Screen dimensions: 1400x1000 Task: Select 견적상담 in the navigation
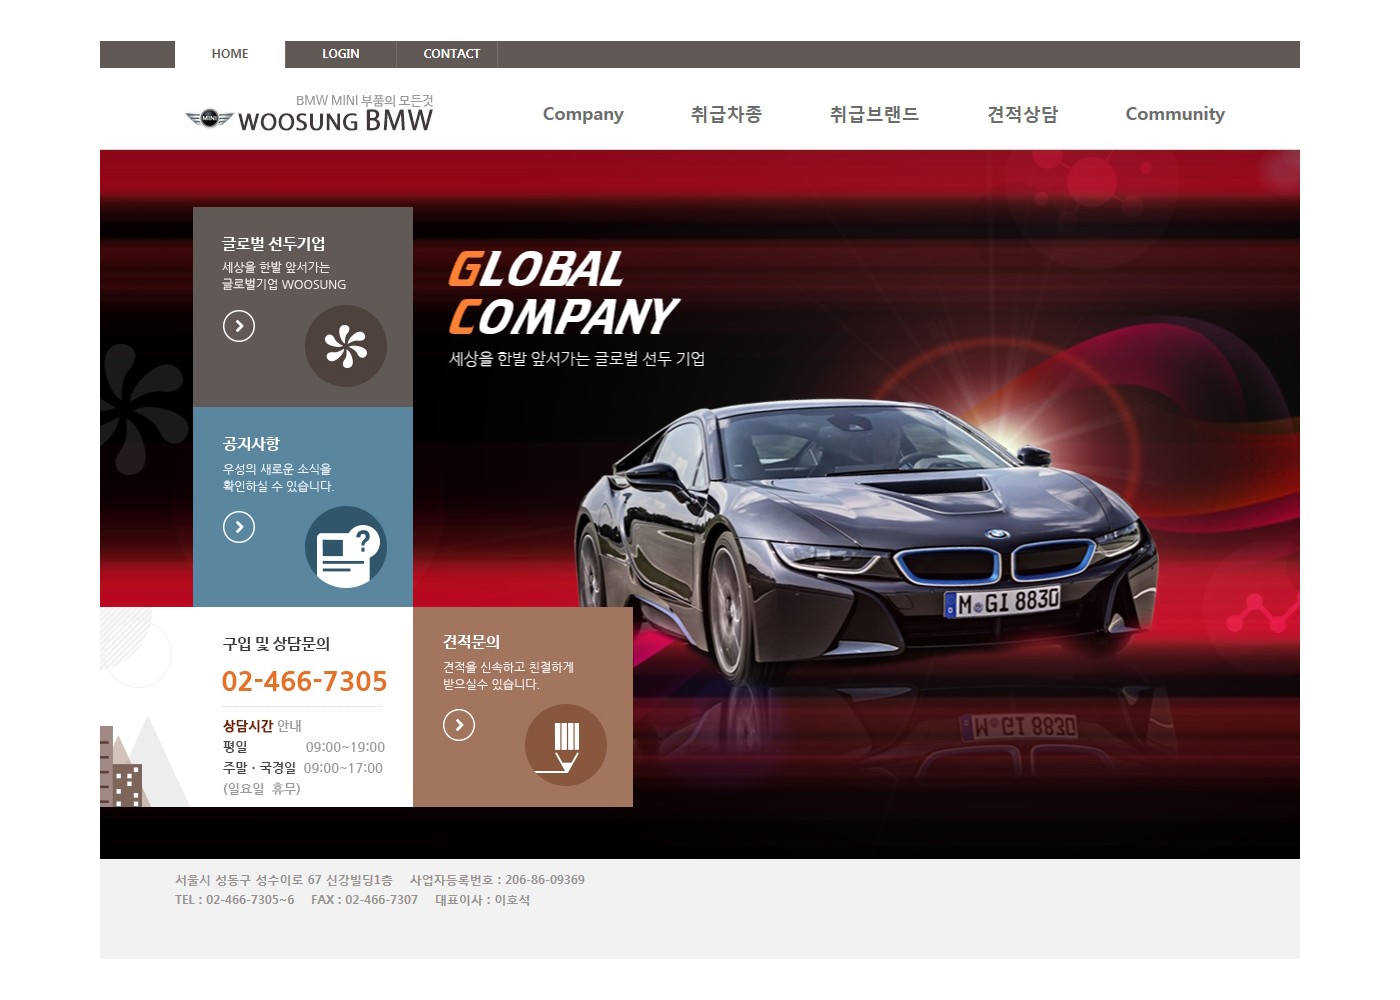(x=1022, y=114)
